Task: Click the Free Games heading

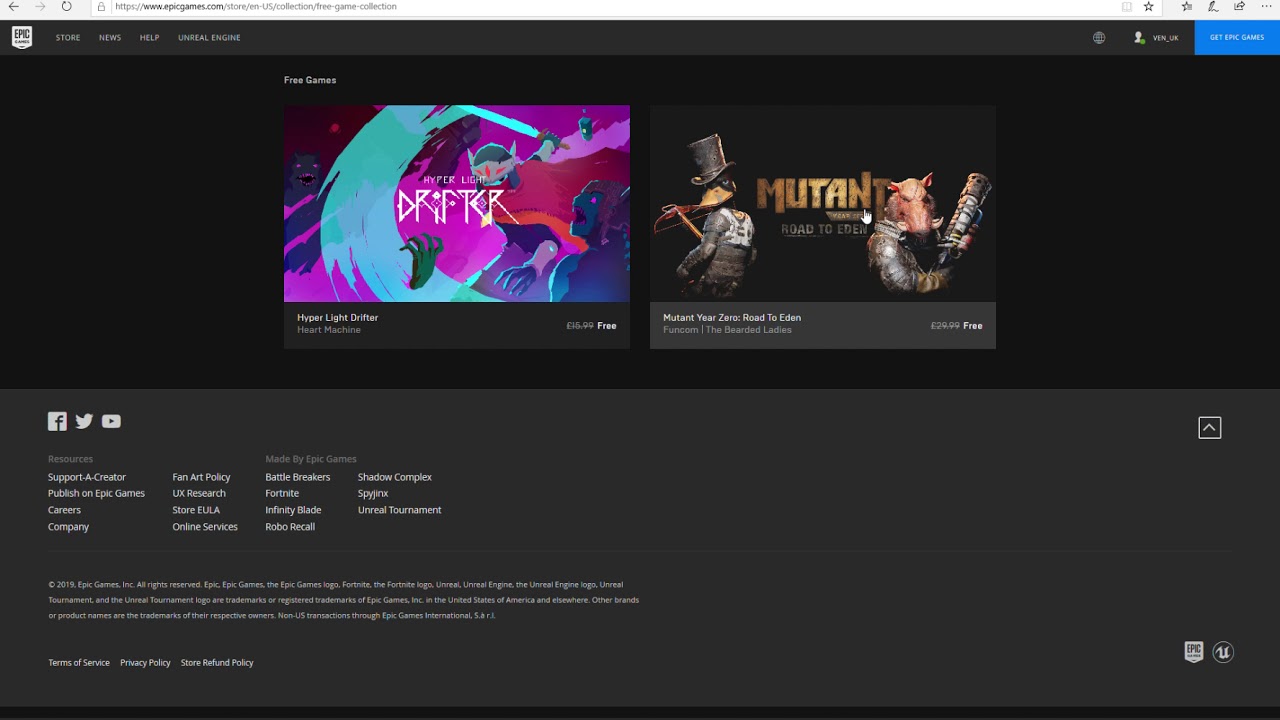Action: (310, 80)
